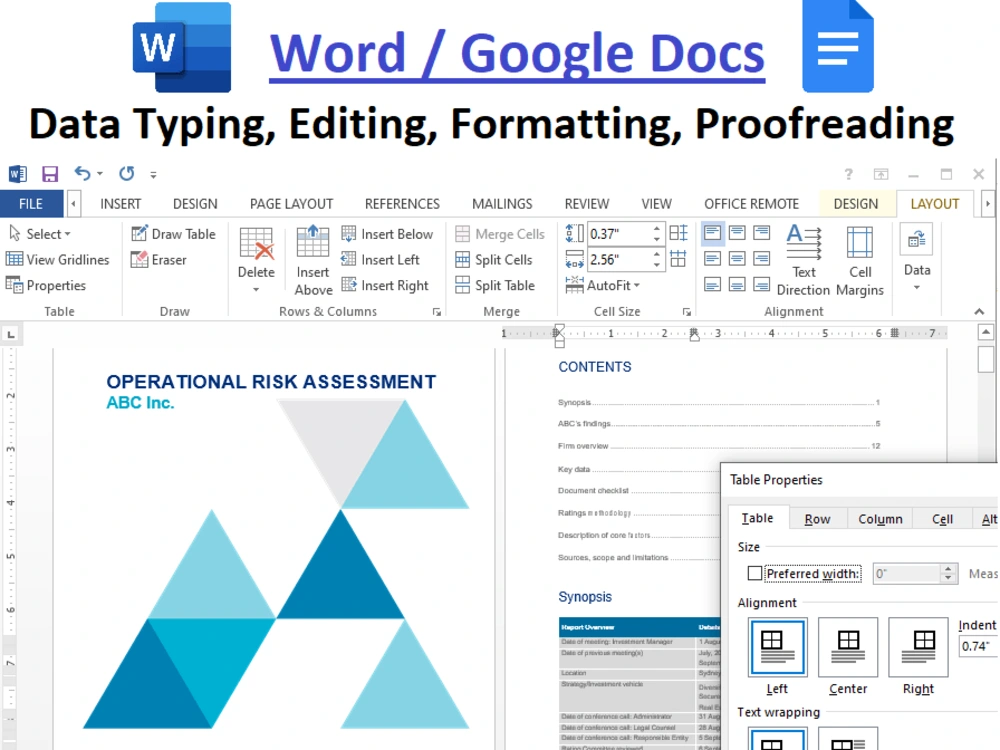Click the Undo arrow icon
Viewport: 1000px width, 750px height.
pyautogui.click(x=82, y=173)
